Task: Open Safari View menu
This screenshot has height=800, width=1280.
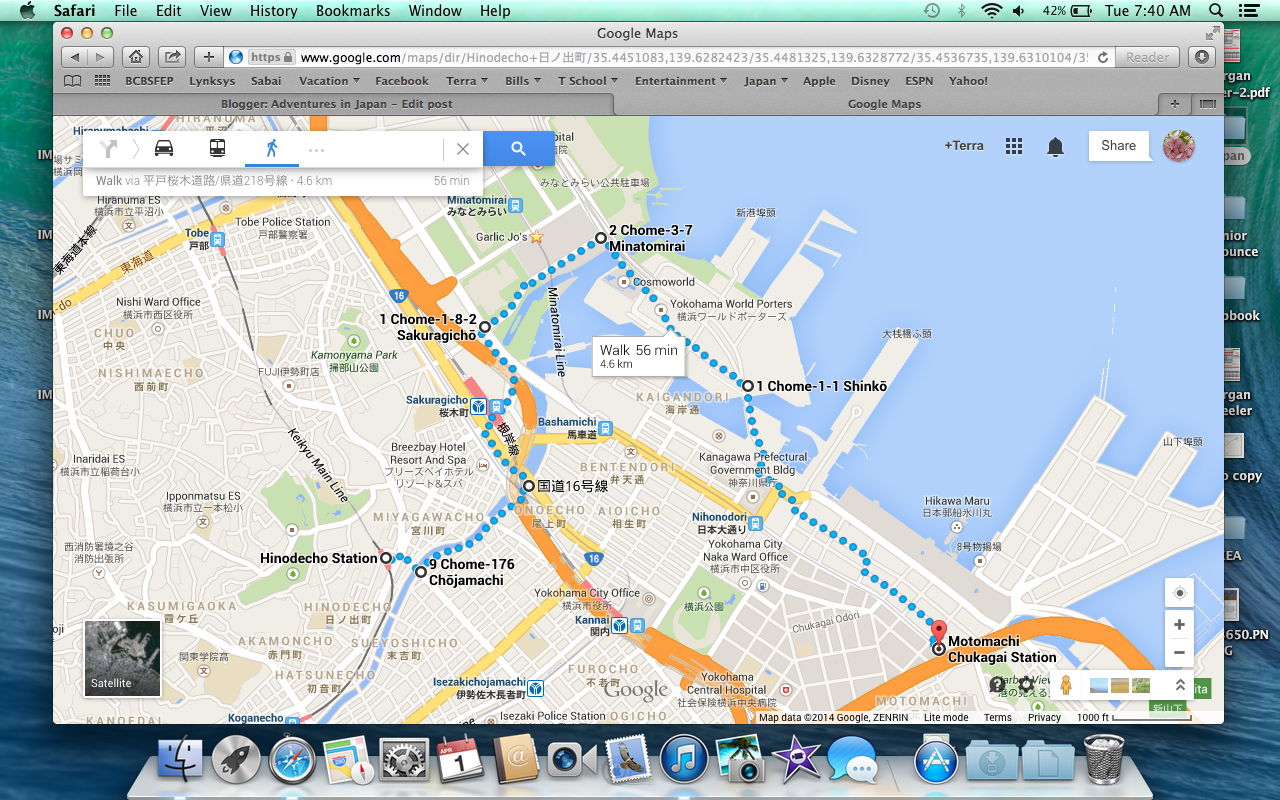Action: coord(215,11)
